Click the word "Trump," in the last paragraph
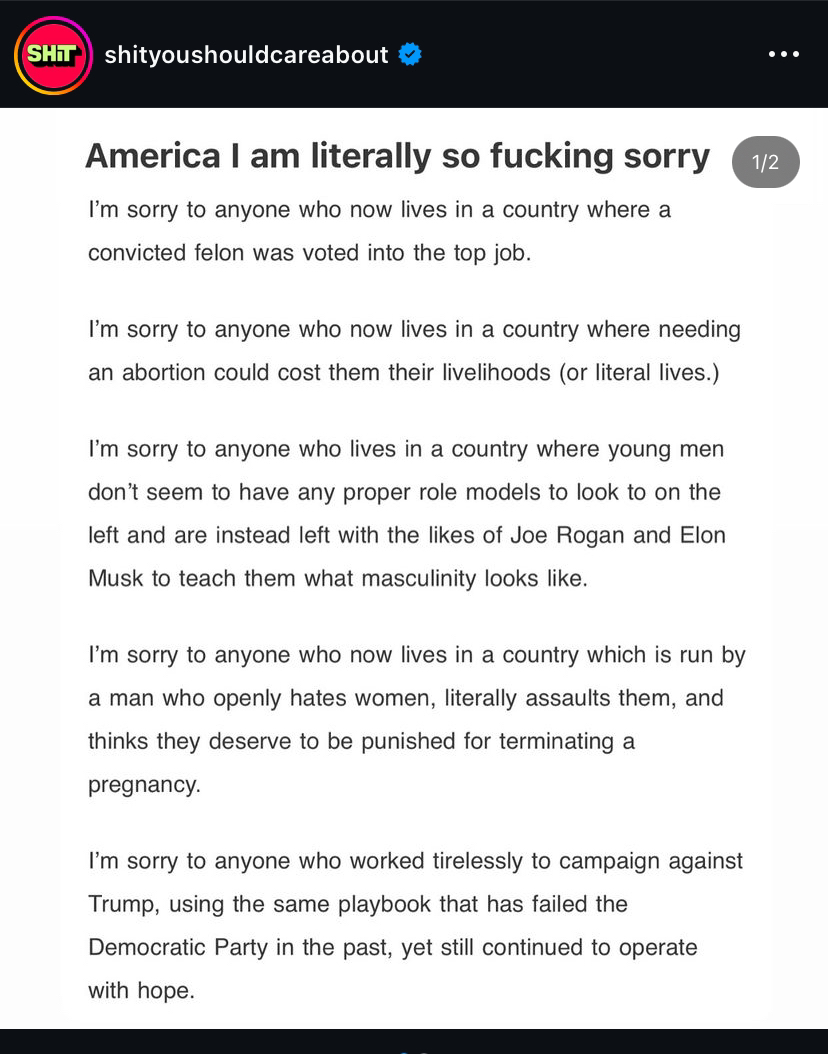828x1054 pixels. point(123,904)
